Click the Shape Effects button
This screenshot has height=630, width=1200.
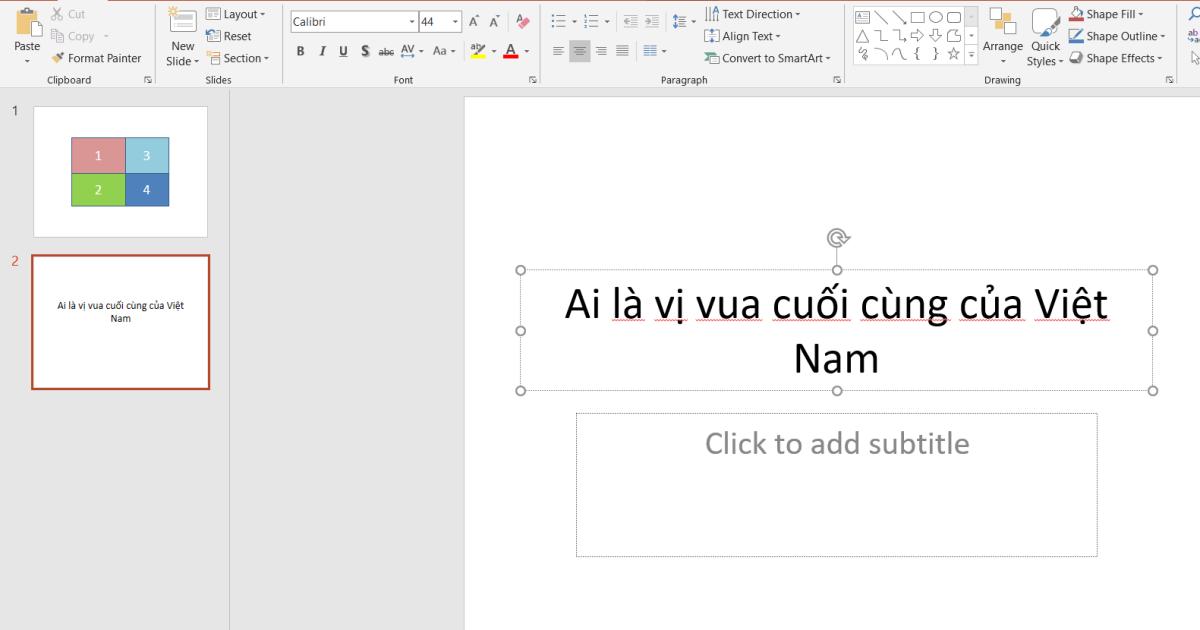(x=1117, y=58)
